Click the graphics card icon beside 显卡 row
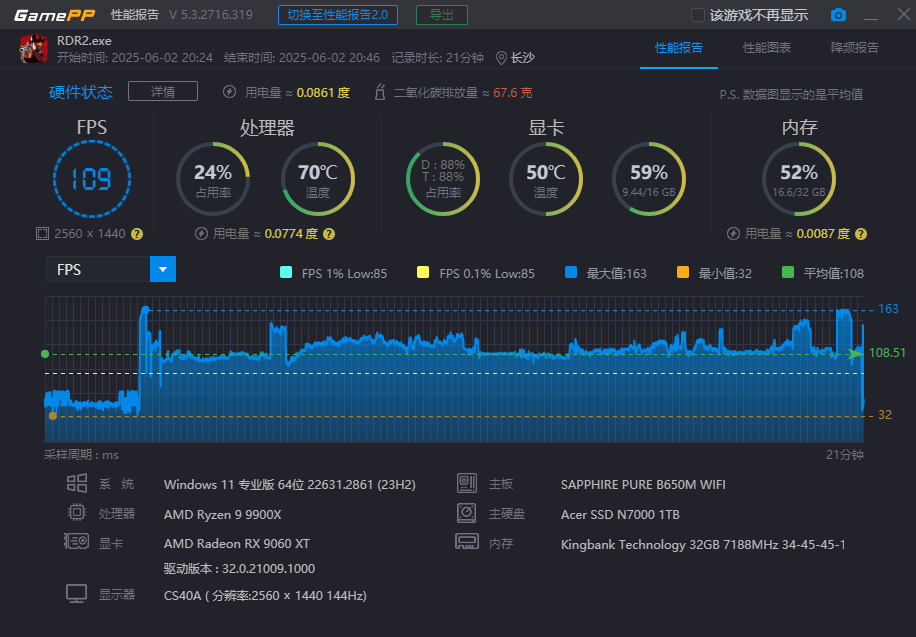Screen dimensions: 916x637 point(77,542)
